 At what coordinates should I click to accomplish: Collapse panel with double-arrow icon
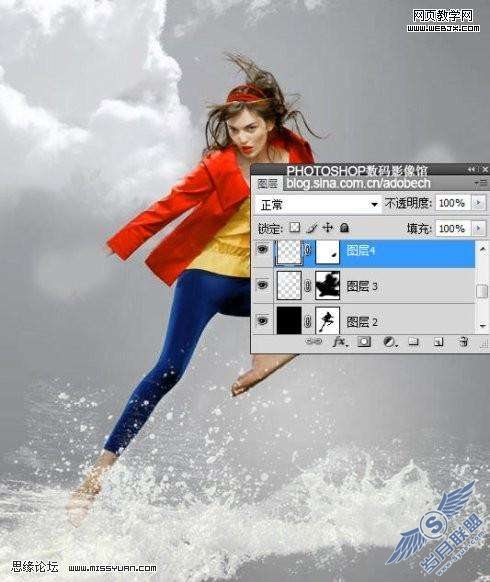(471, 170)
